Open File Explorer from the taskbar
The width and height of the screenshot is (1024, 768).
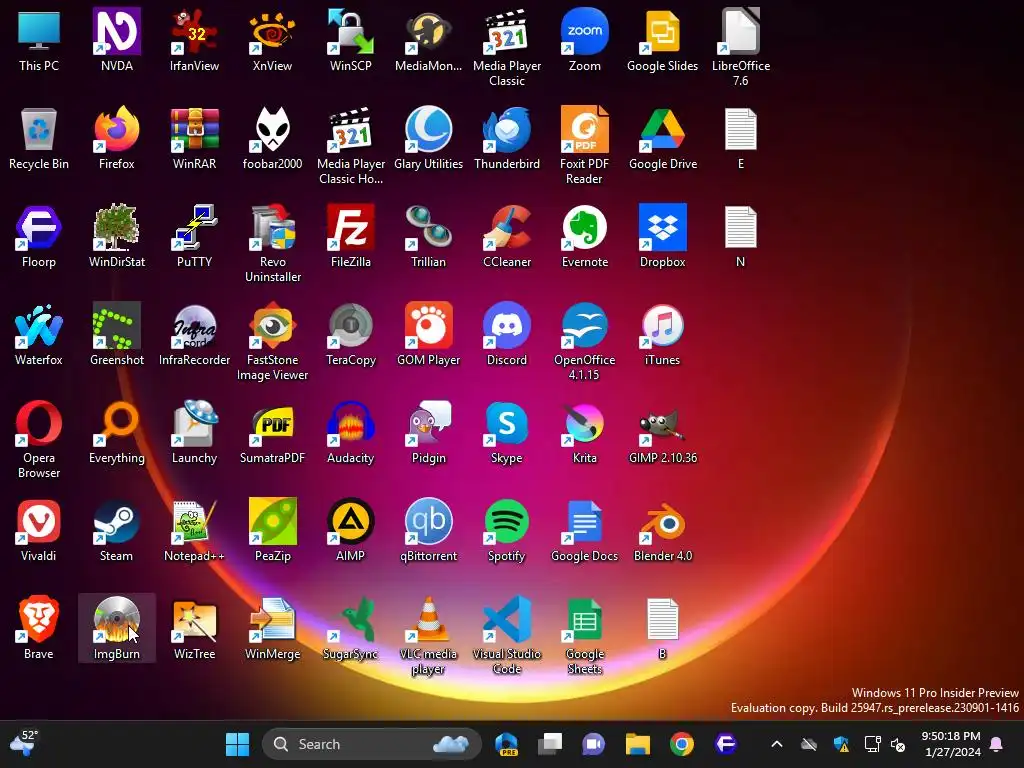pyautogui.click(x=637, y=744)
